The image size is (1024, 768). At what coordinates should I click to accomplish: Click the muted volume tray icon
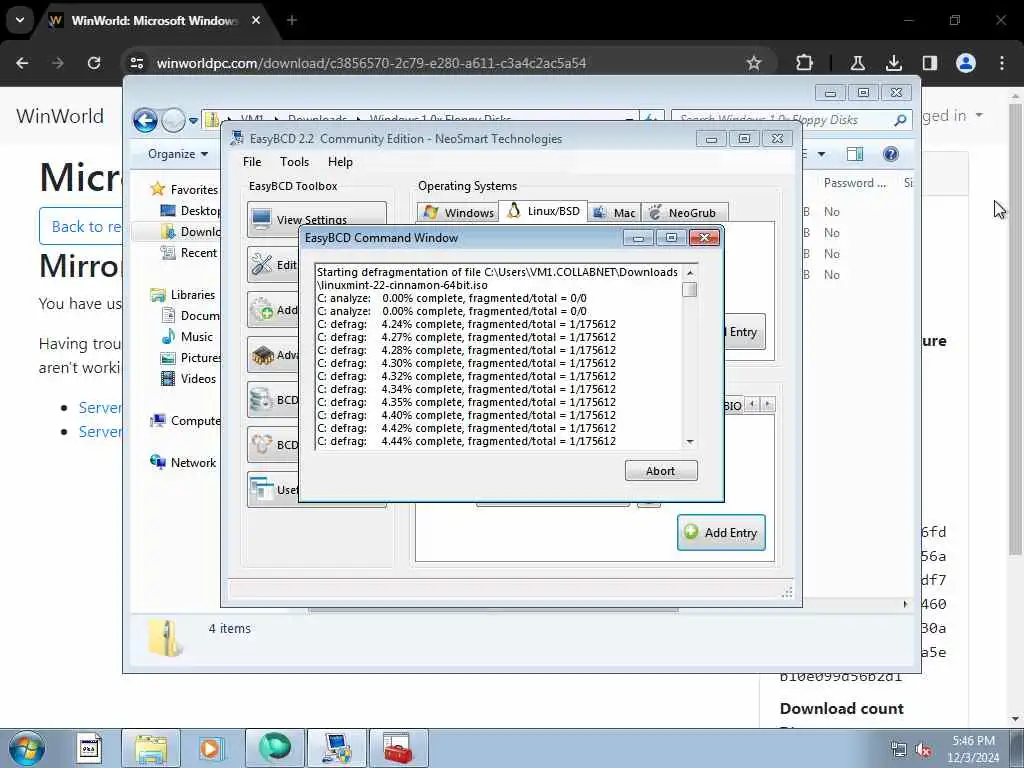click(x=923, y=750)
